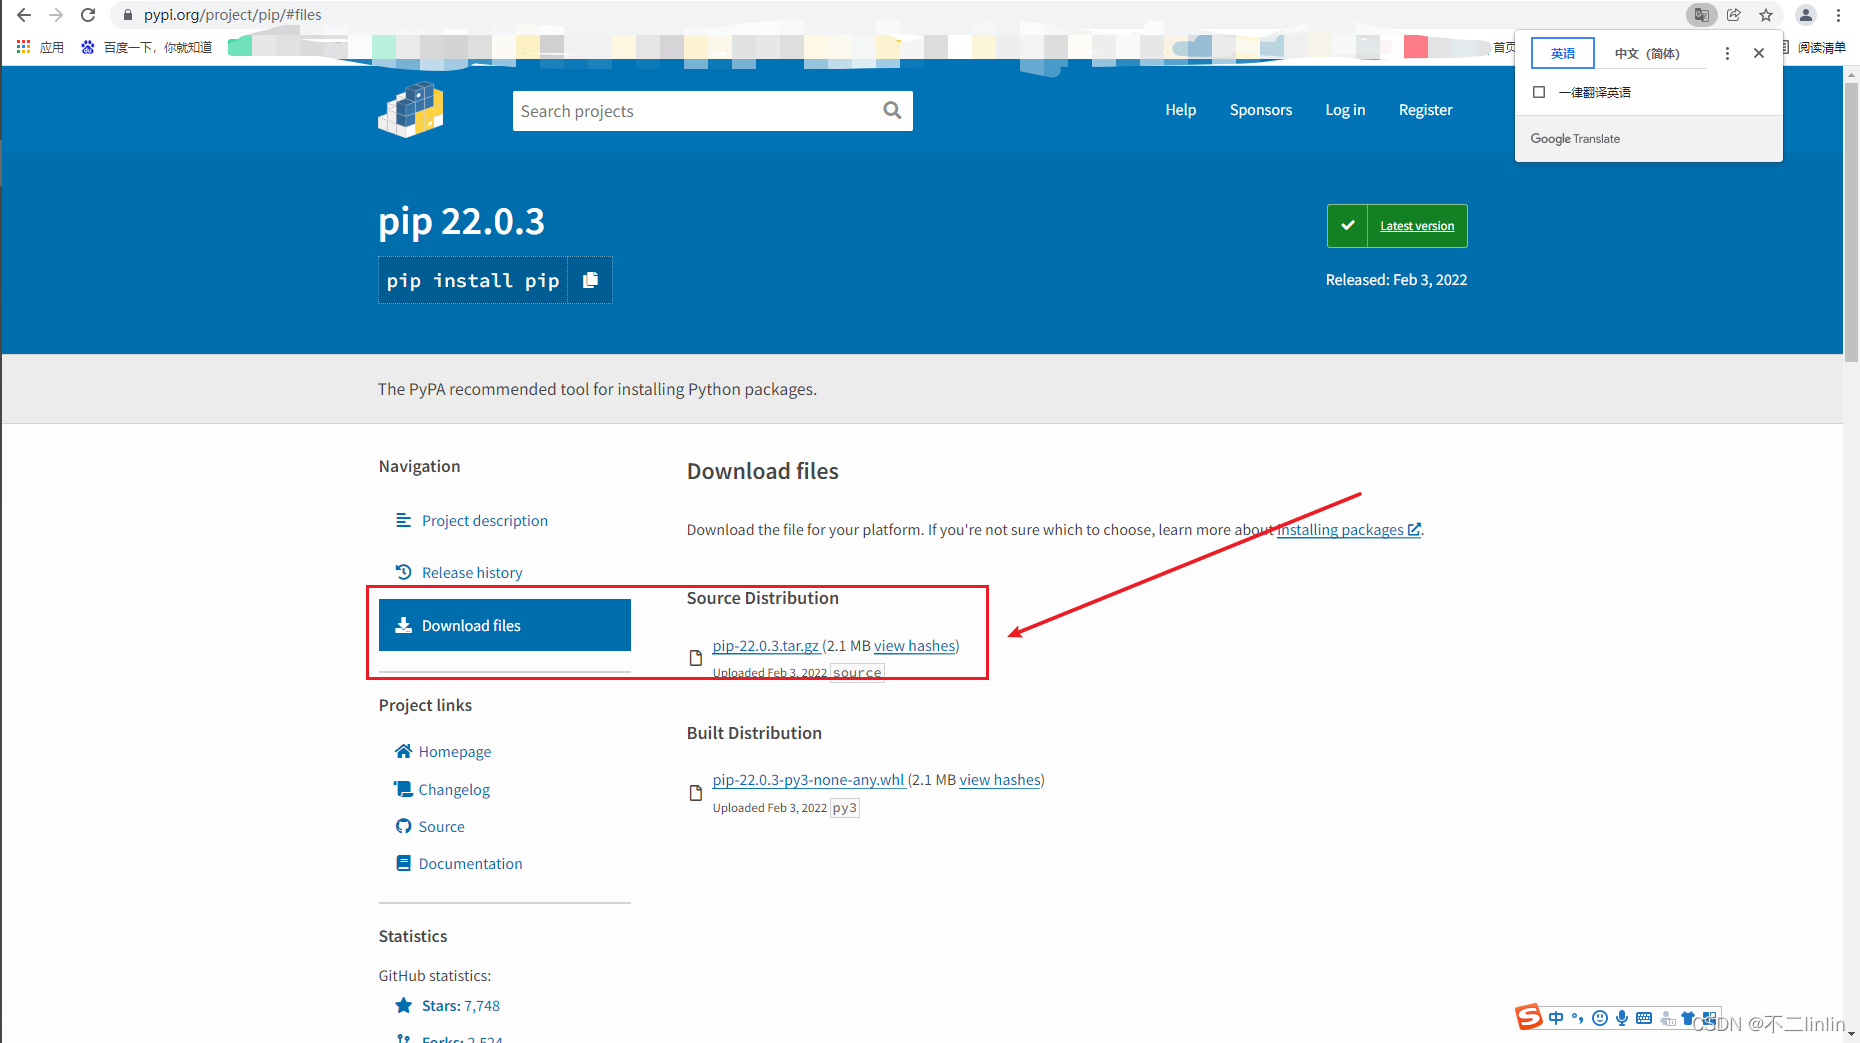The height and width of the screenshot is (1043, 1860).
Task: Open the browser profile avatar icon
Action: (x=1805, y=15)
